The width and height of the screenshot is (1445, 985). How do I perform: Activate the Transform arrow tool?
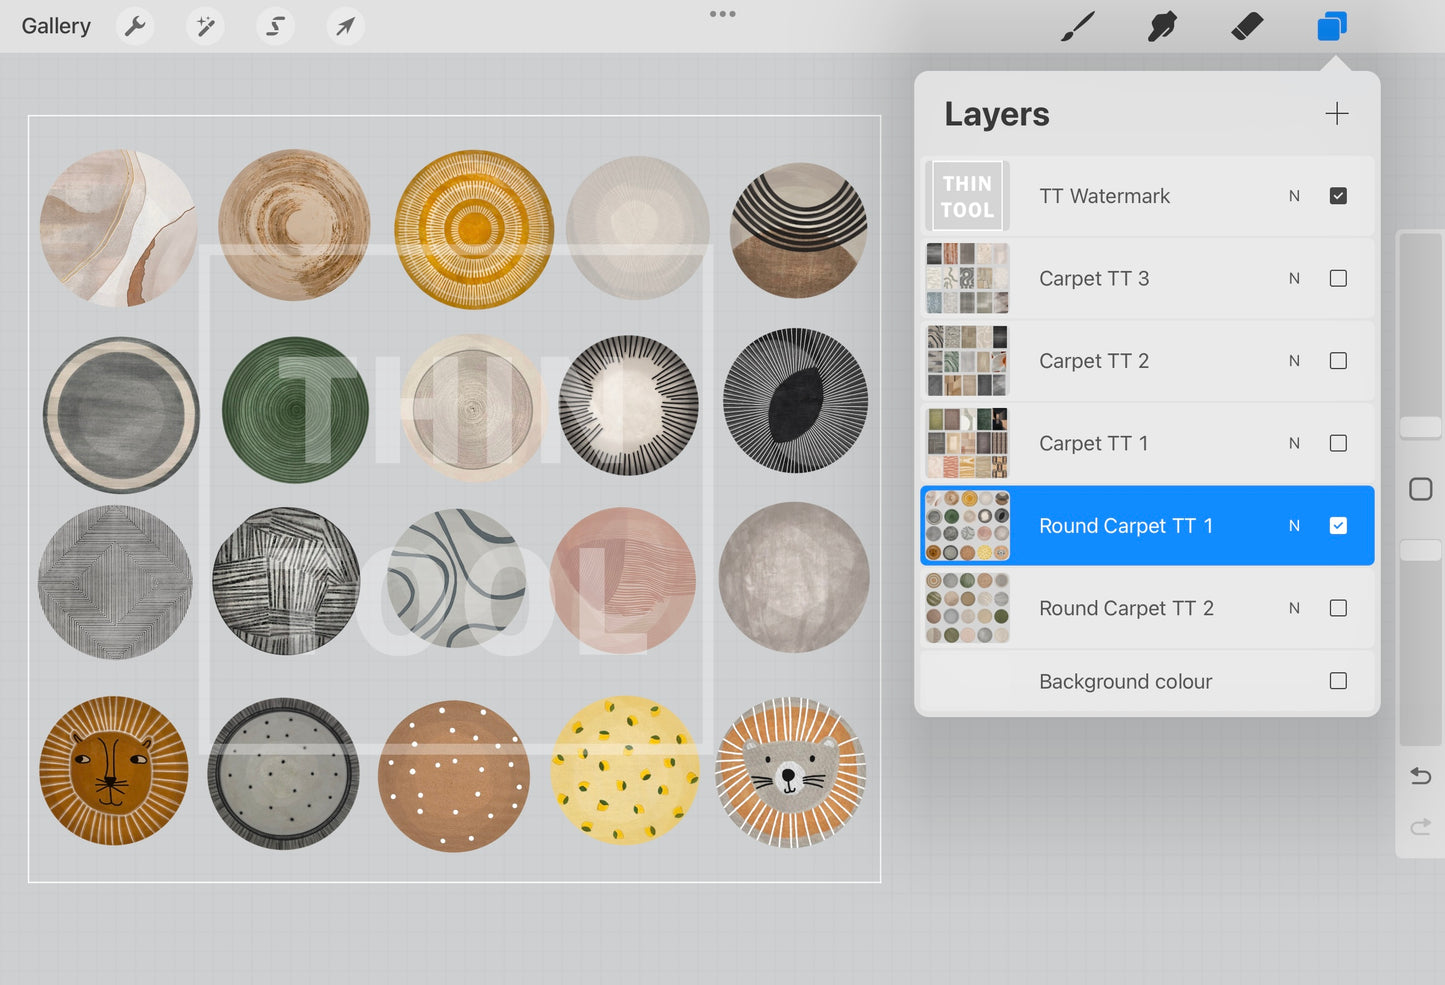point(345,26)
